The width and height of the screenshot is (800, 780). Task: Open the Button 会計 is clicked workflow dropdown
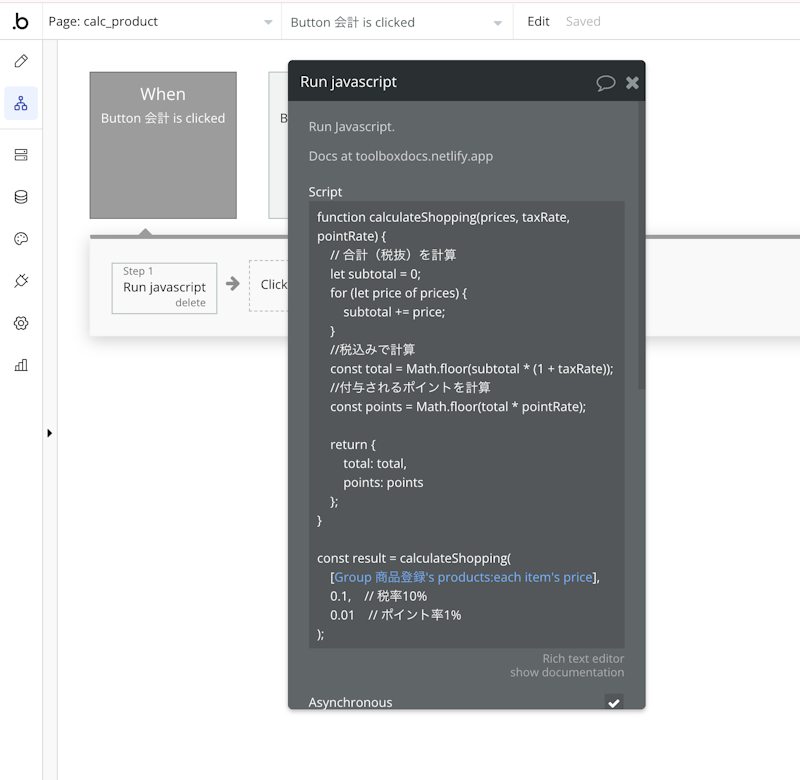390,20
